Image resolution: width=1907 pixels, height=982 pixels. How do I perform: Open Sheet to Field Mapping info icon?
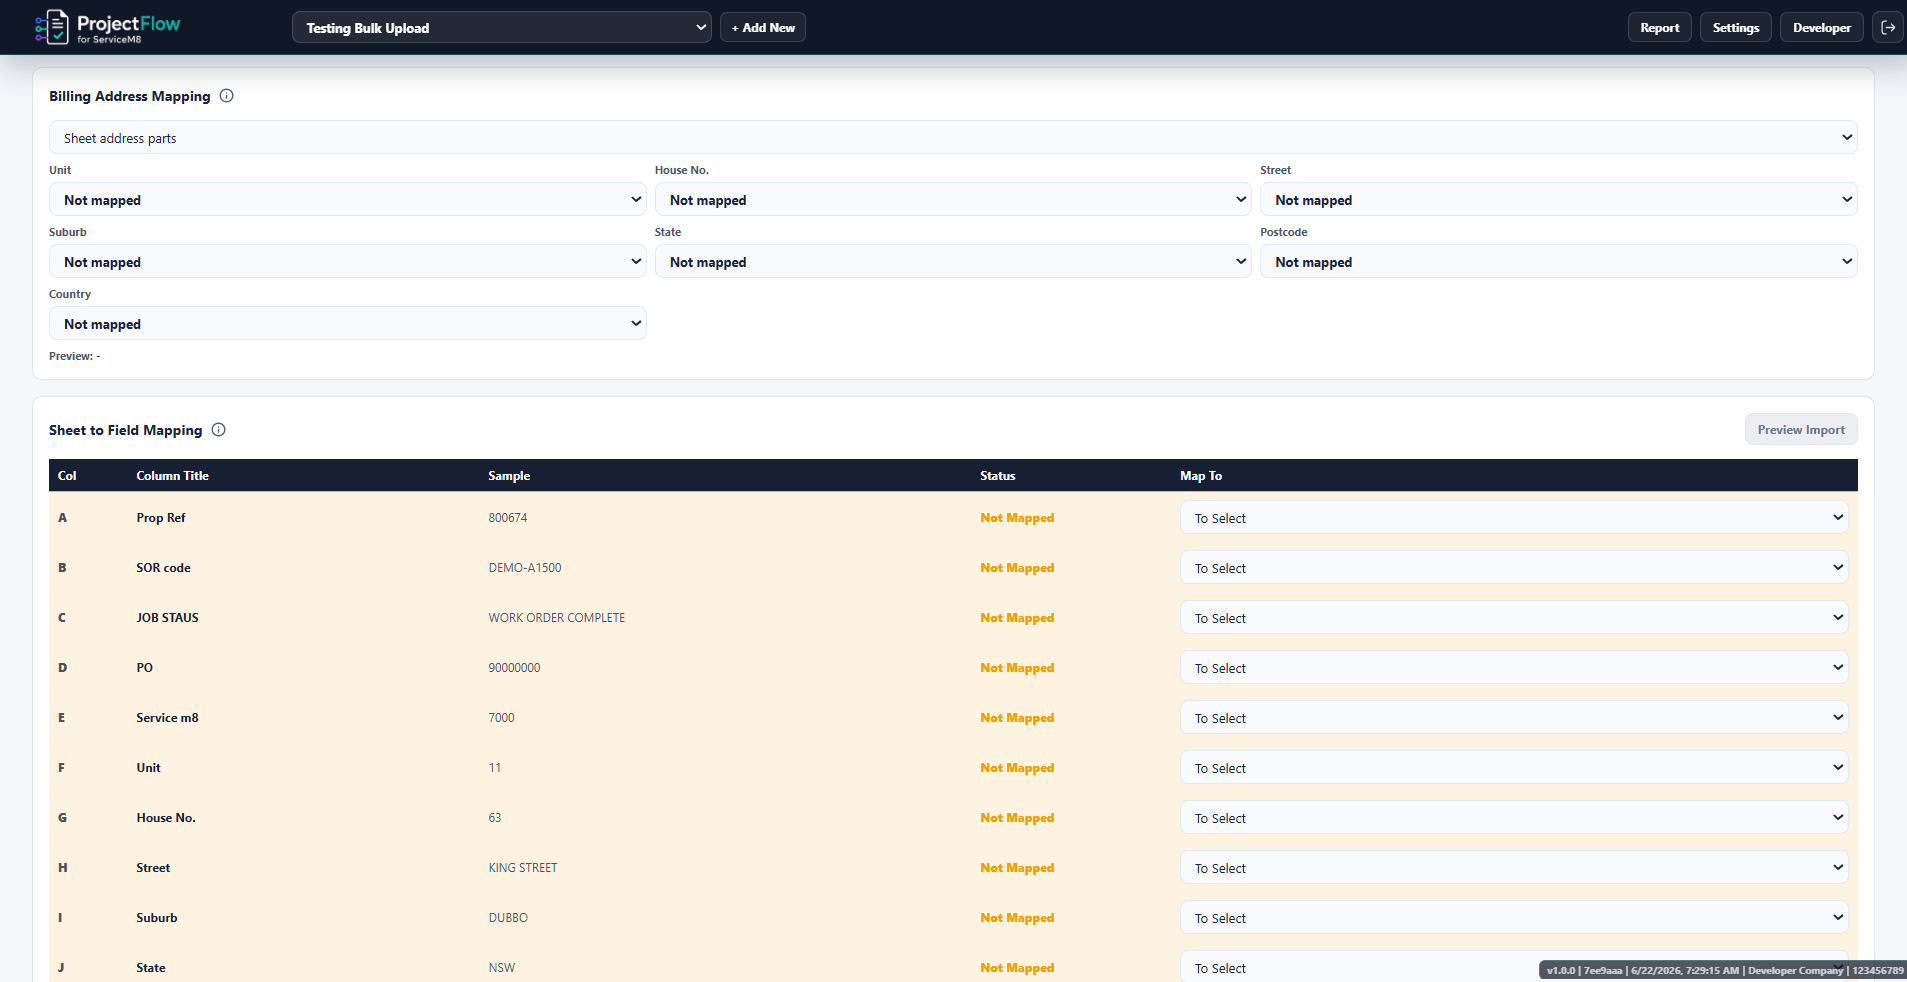point(219,430)
